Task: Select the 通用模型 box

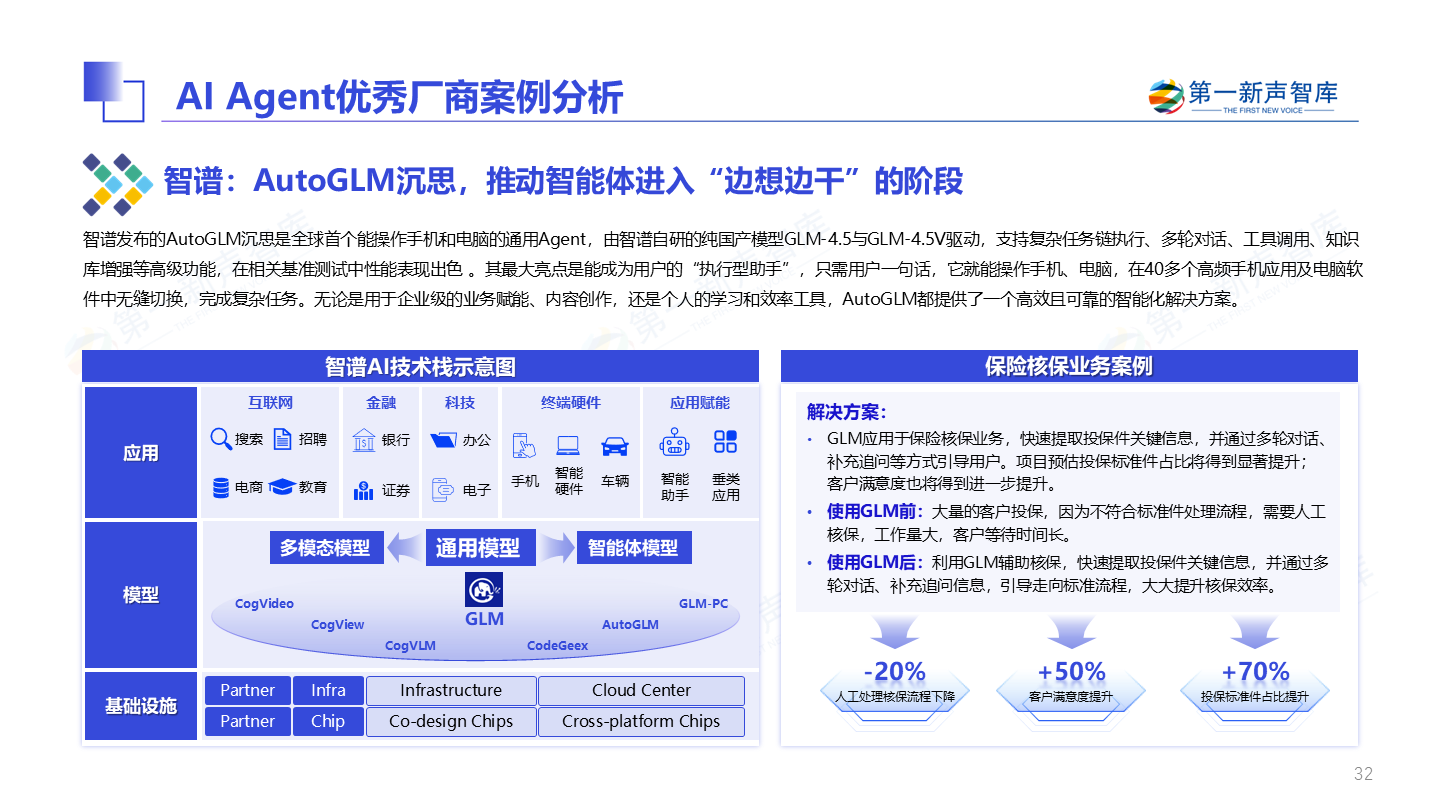Action: pos(478,548)
